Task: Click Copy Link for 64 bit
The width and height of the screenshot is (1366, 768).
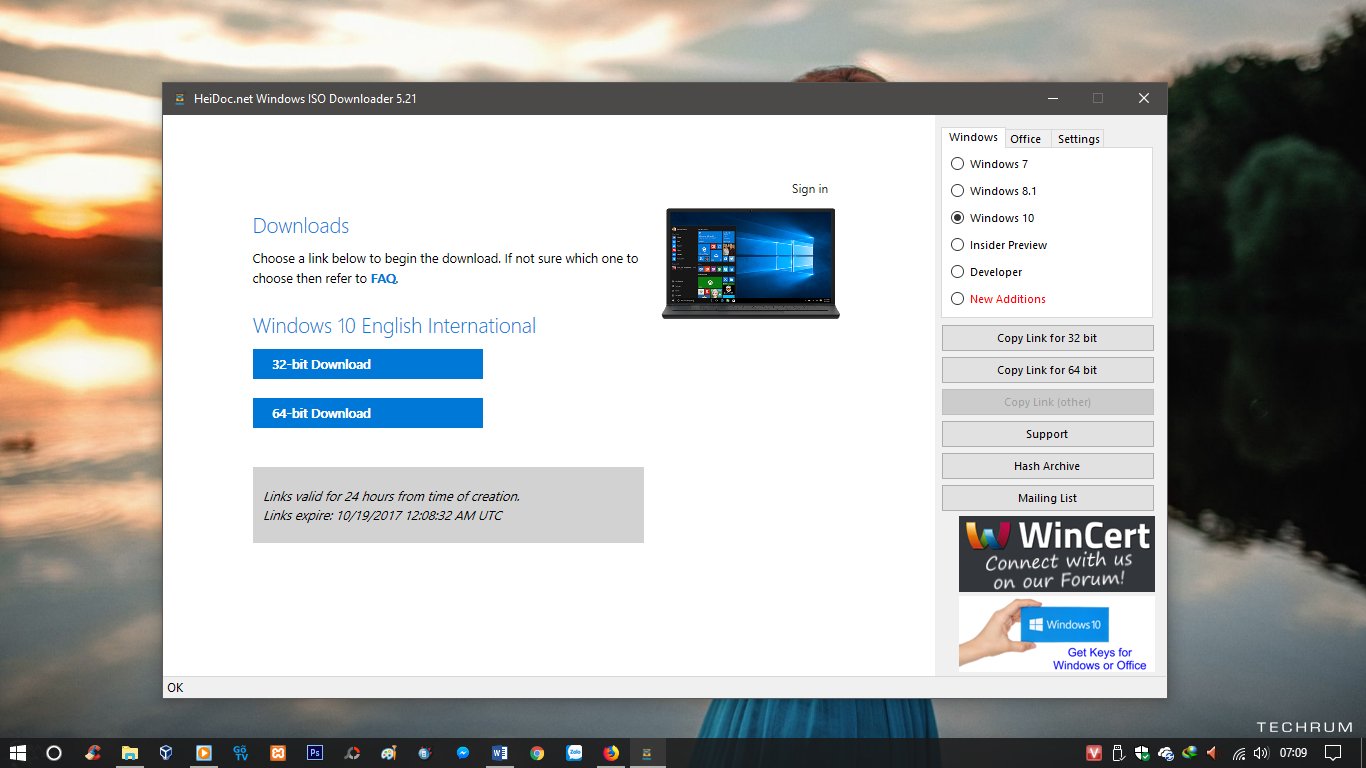Action: point(1047,370)
